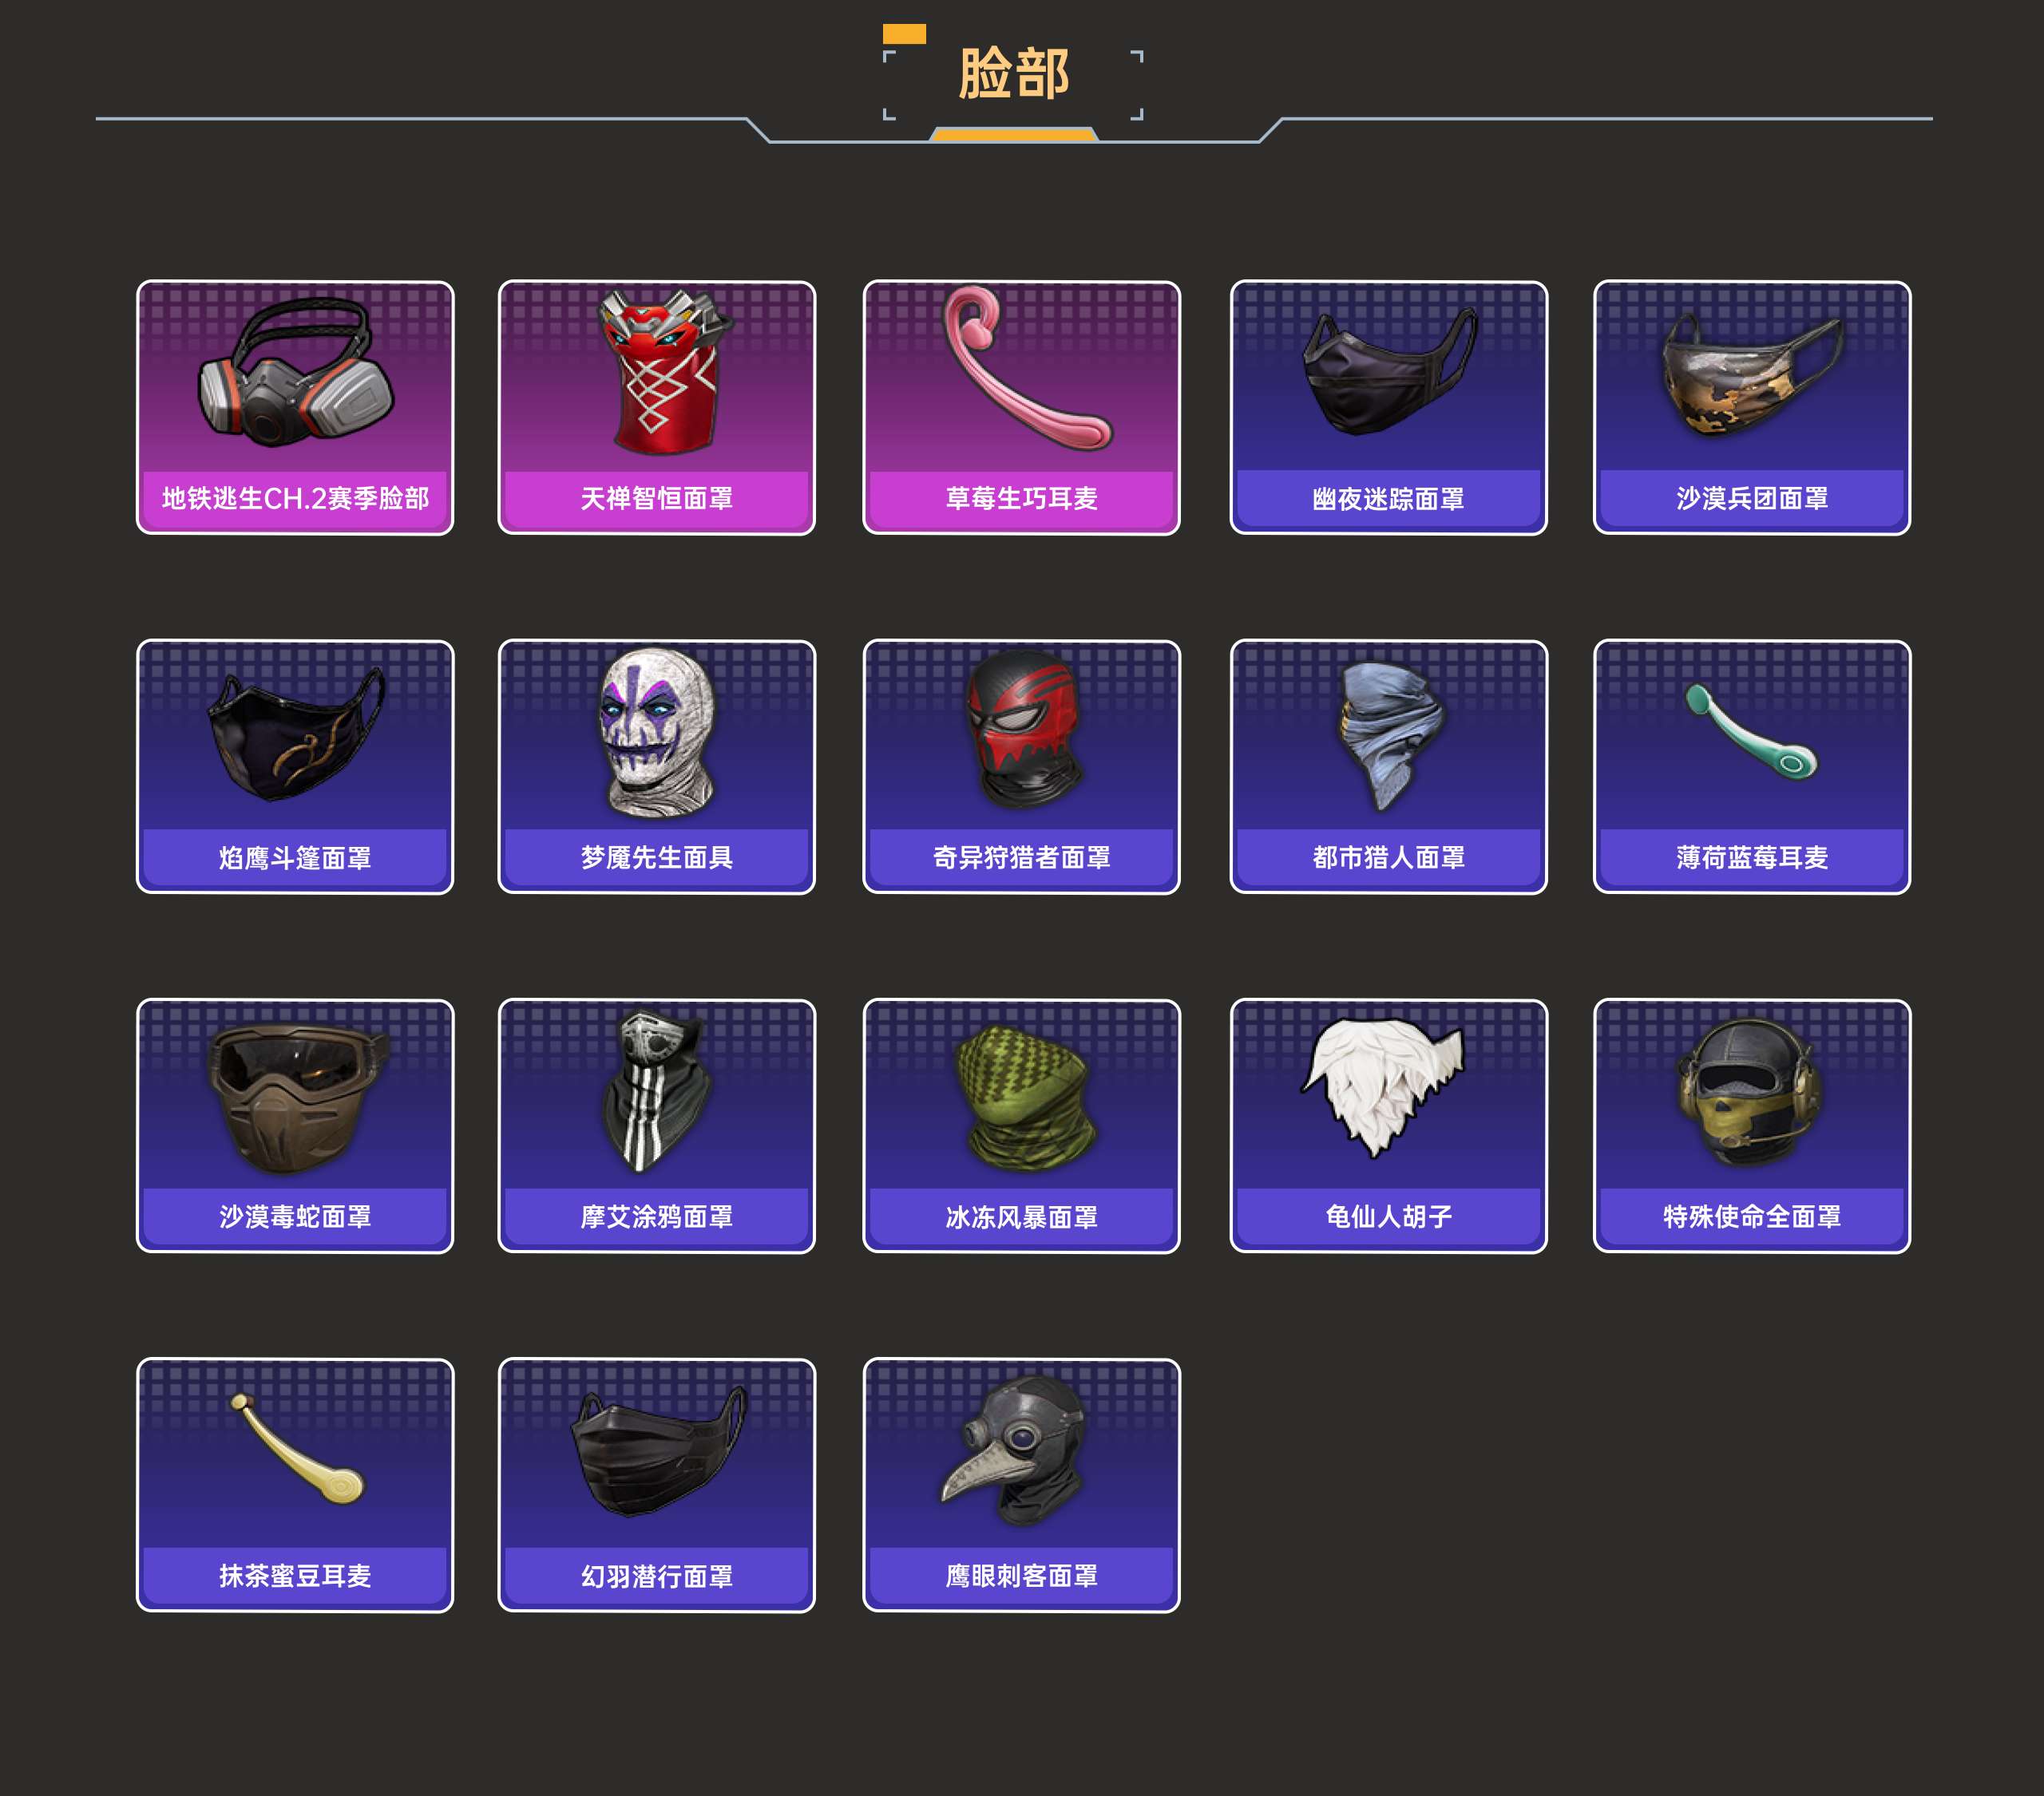Choose the pink 草莓生巧耳麦 headset
This screenshot has height=1796, width=2044.
click(x=1021, y=407)
